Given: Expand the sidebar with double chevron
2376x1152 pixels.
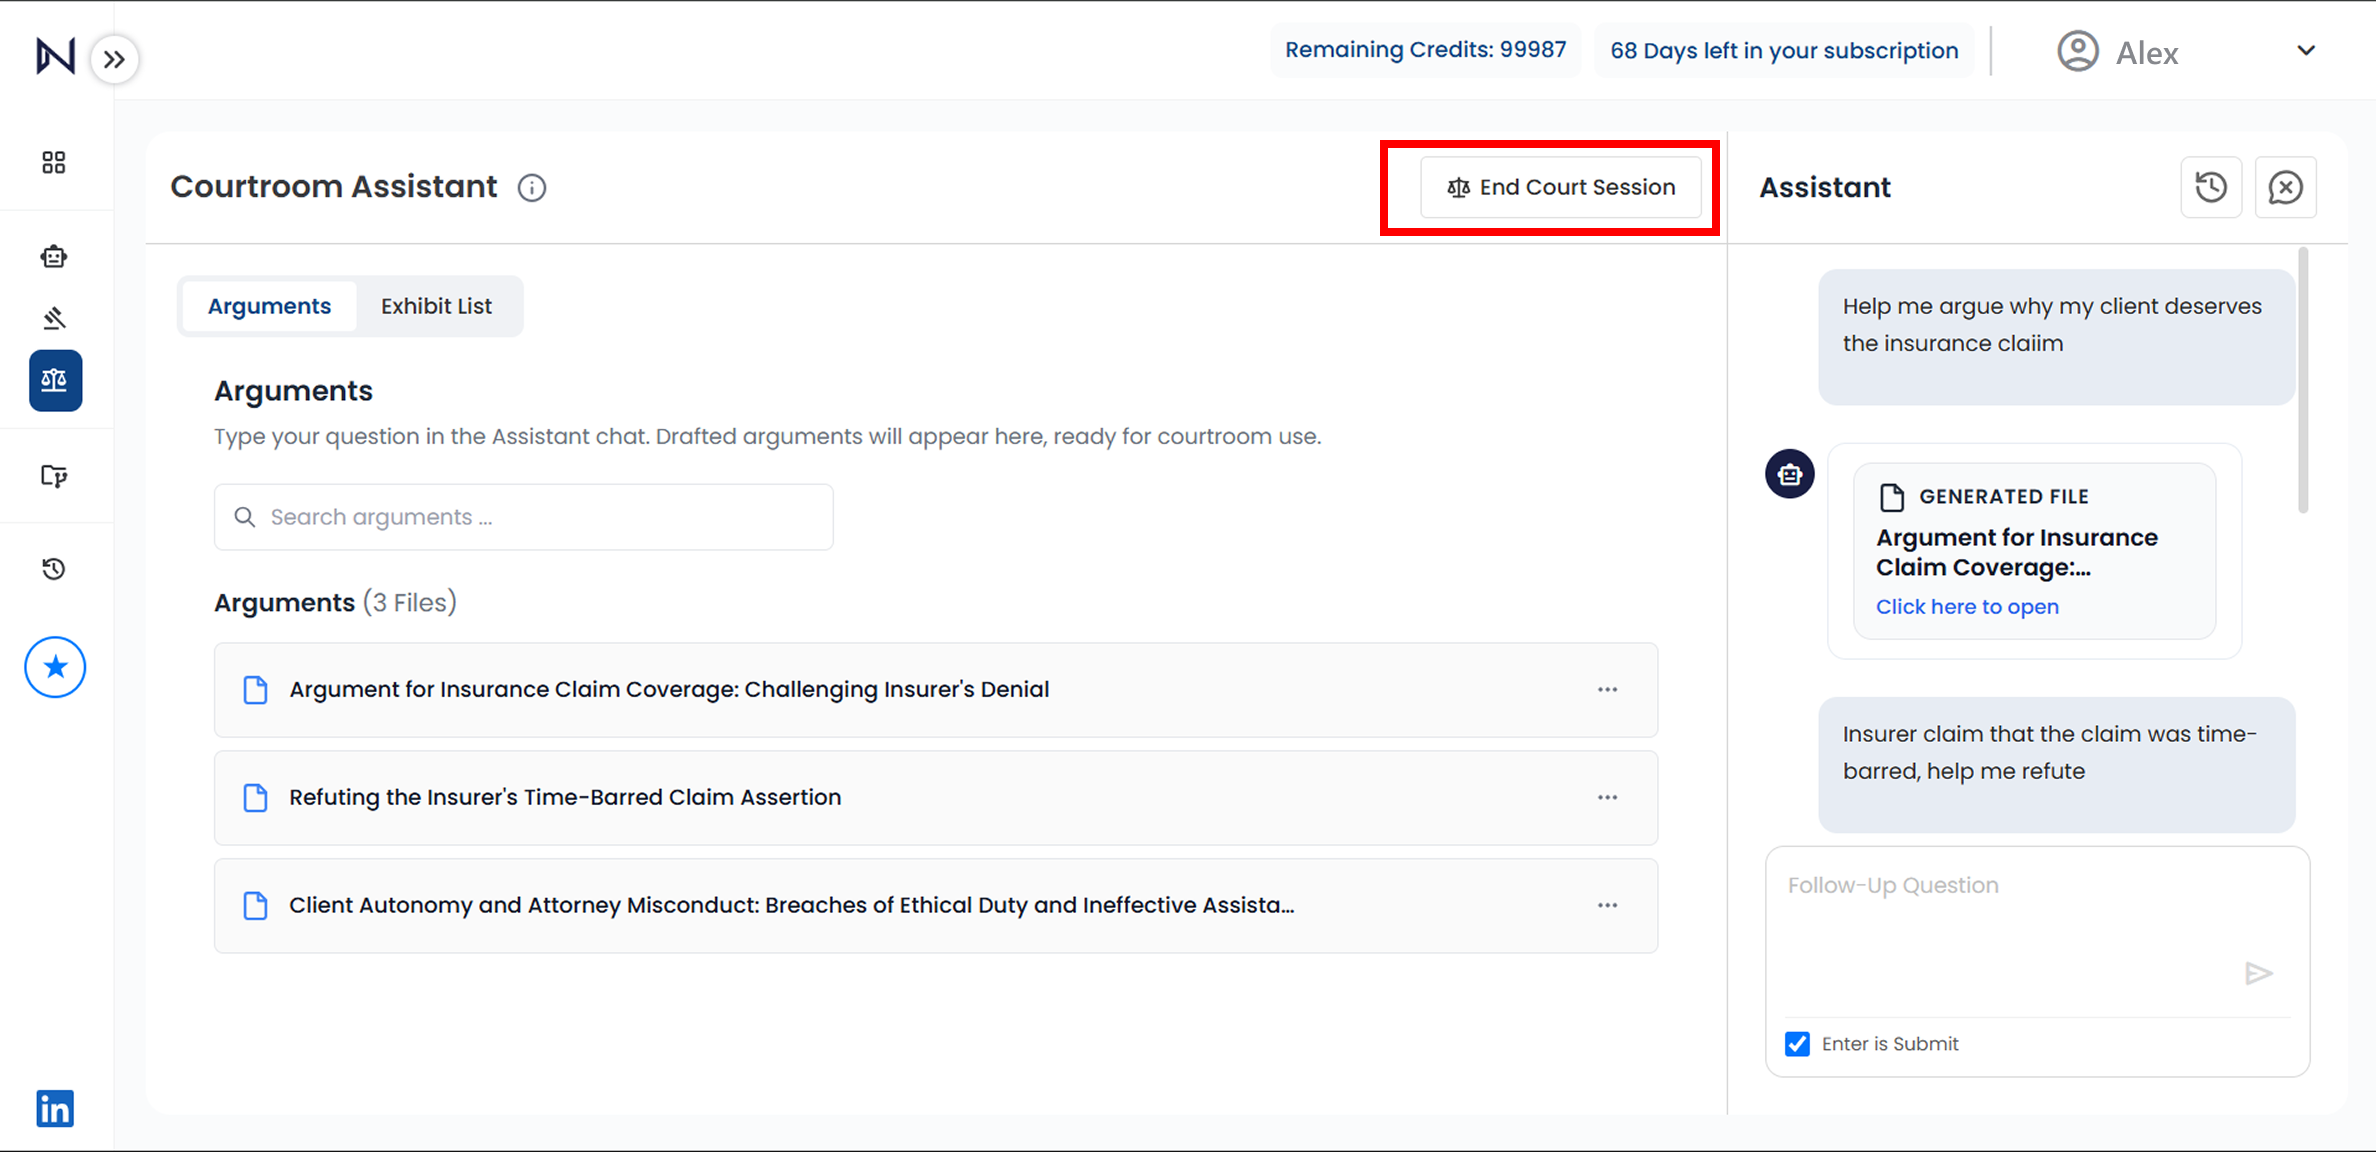Looking at the screenshot, I should 115,59.
